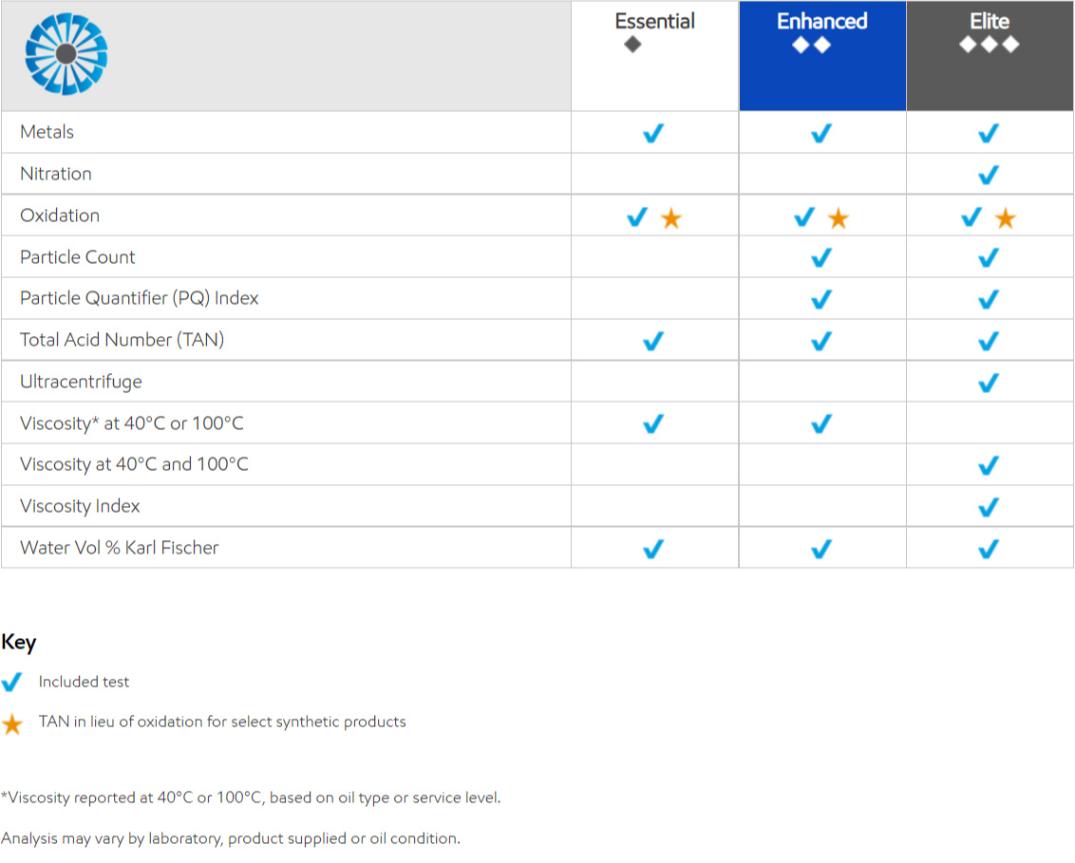Click the orange star in Enhanced Oxidation cell
This screenshot has width=1075, height=863.
tap(838, 218)
